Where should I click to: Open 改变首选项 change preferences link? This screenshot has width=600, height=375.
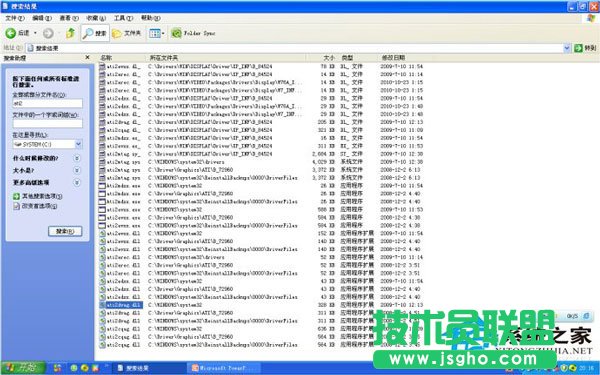pyautogui.click(x=39, y=206)
